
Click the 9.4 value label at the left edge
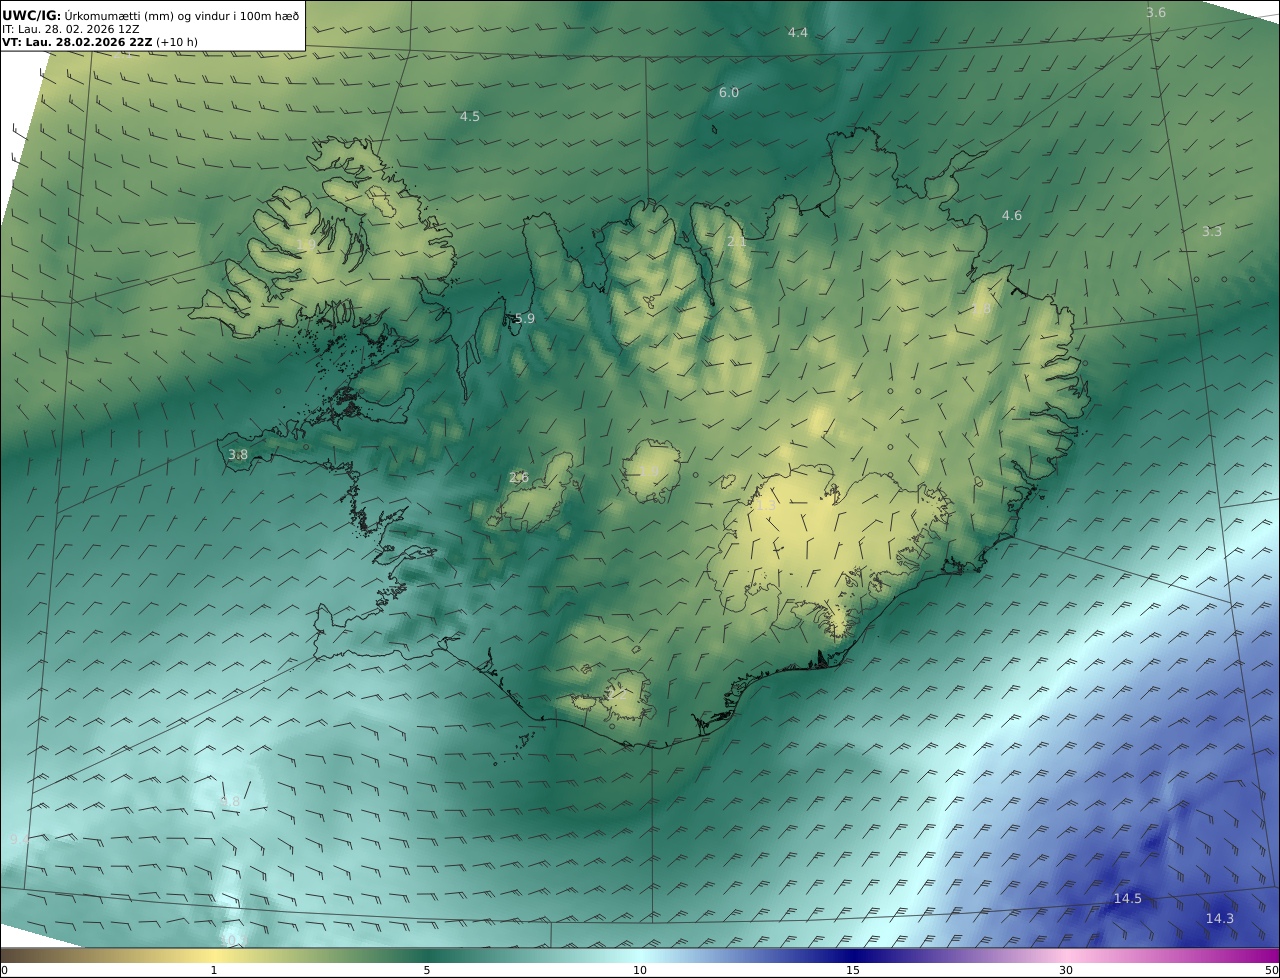click(20, 840)
